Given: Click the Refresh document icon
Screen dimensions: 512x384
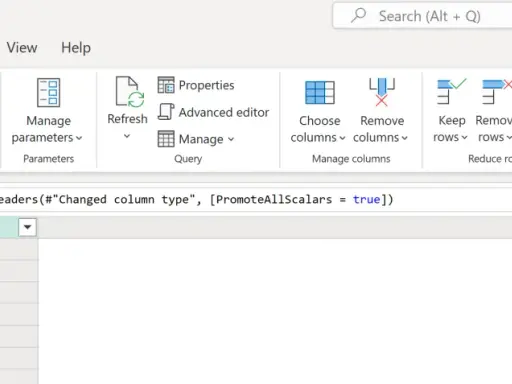Looking at the screenshot, I should pyautogui.click(x=130, y=92).
